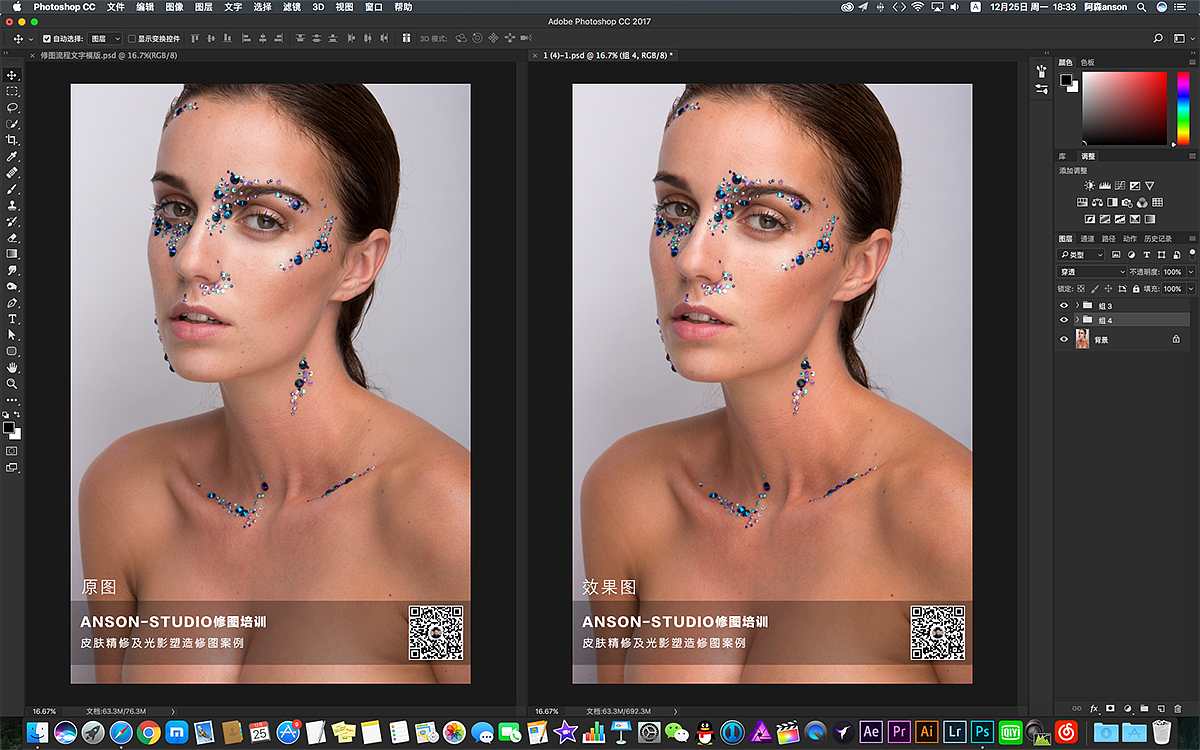1200x750 pixels.
Task: Select the Brush tool
Action: click(12, 189)
